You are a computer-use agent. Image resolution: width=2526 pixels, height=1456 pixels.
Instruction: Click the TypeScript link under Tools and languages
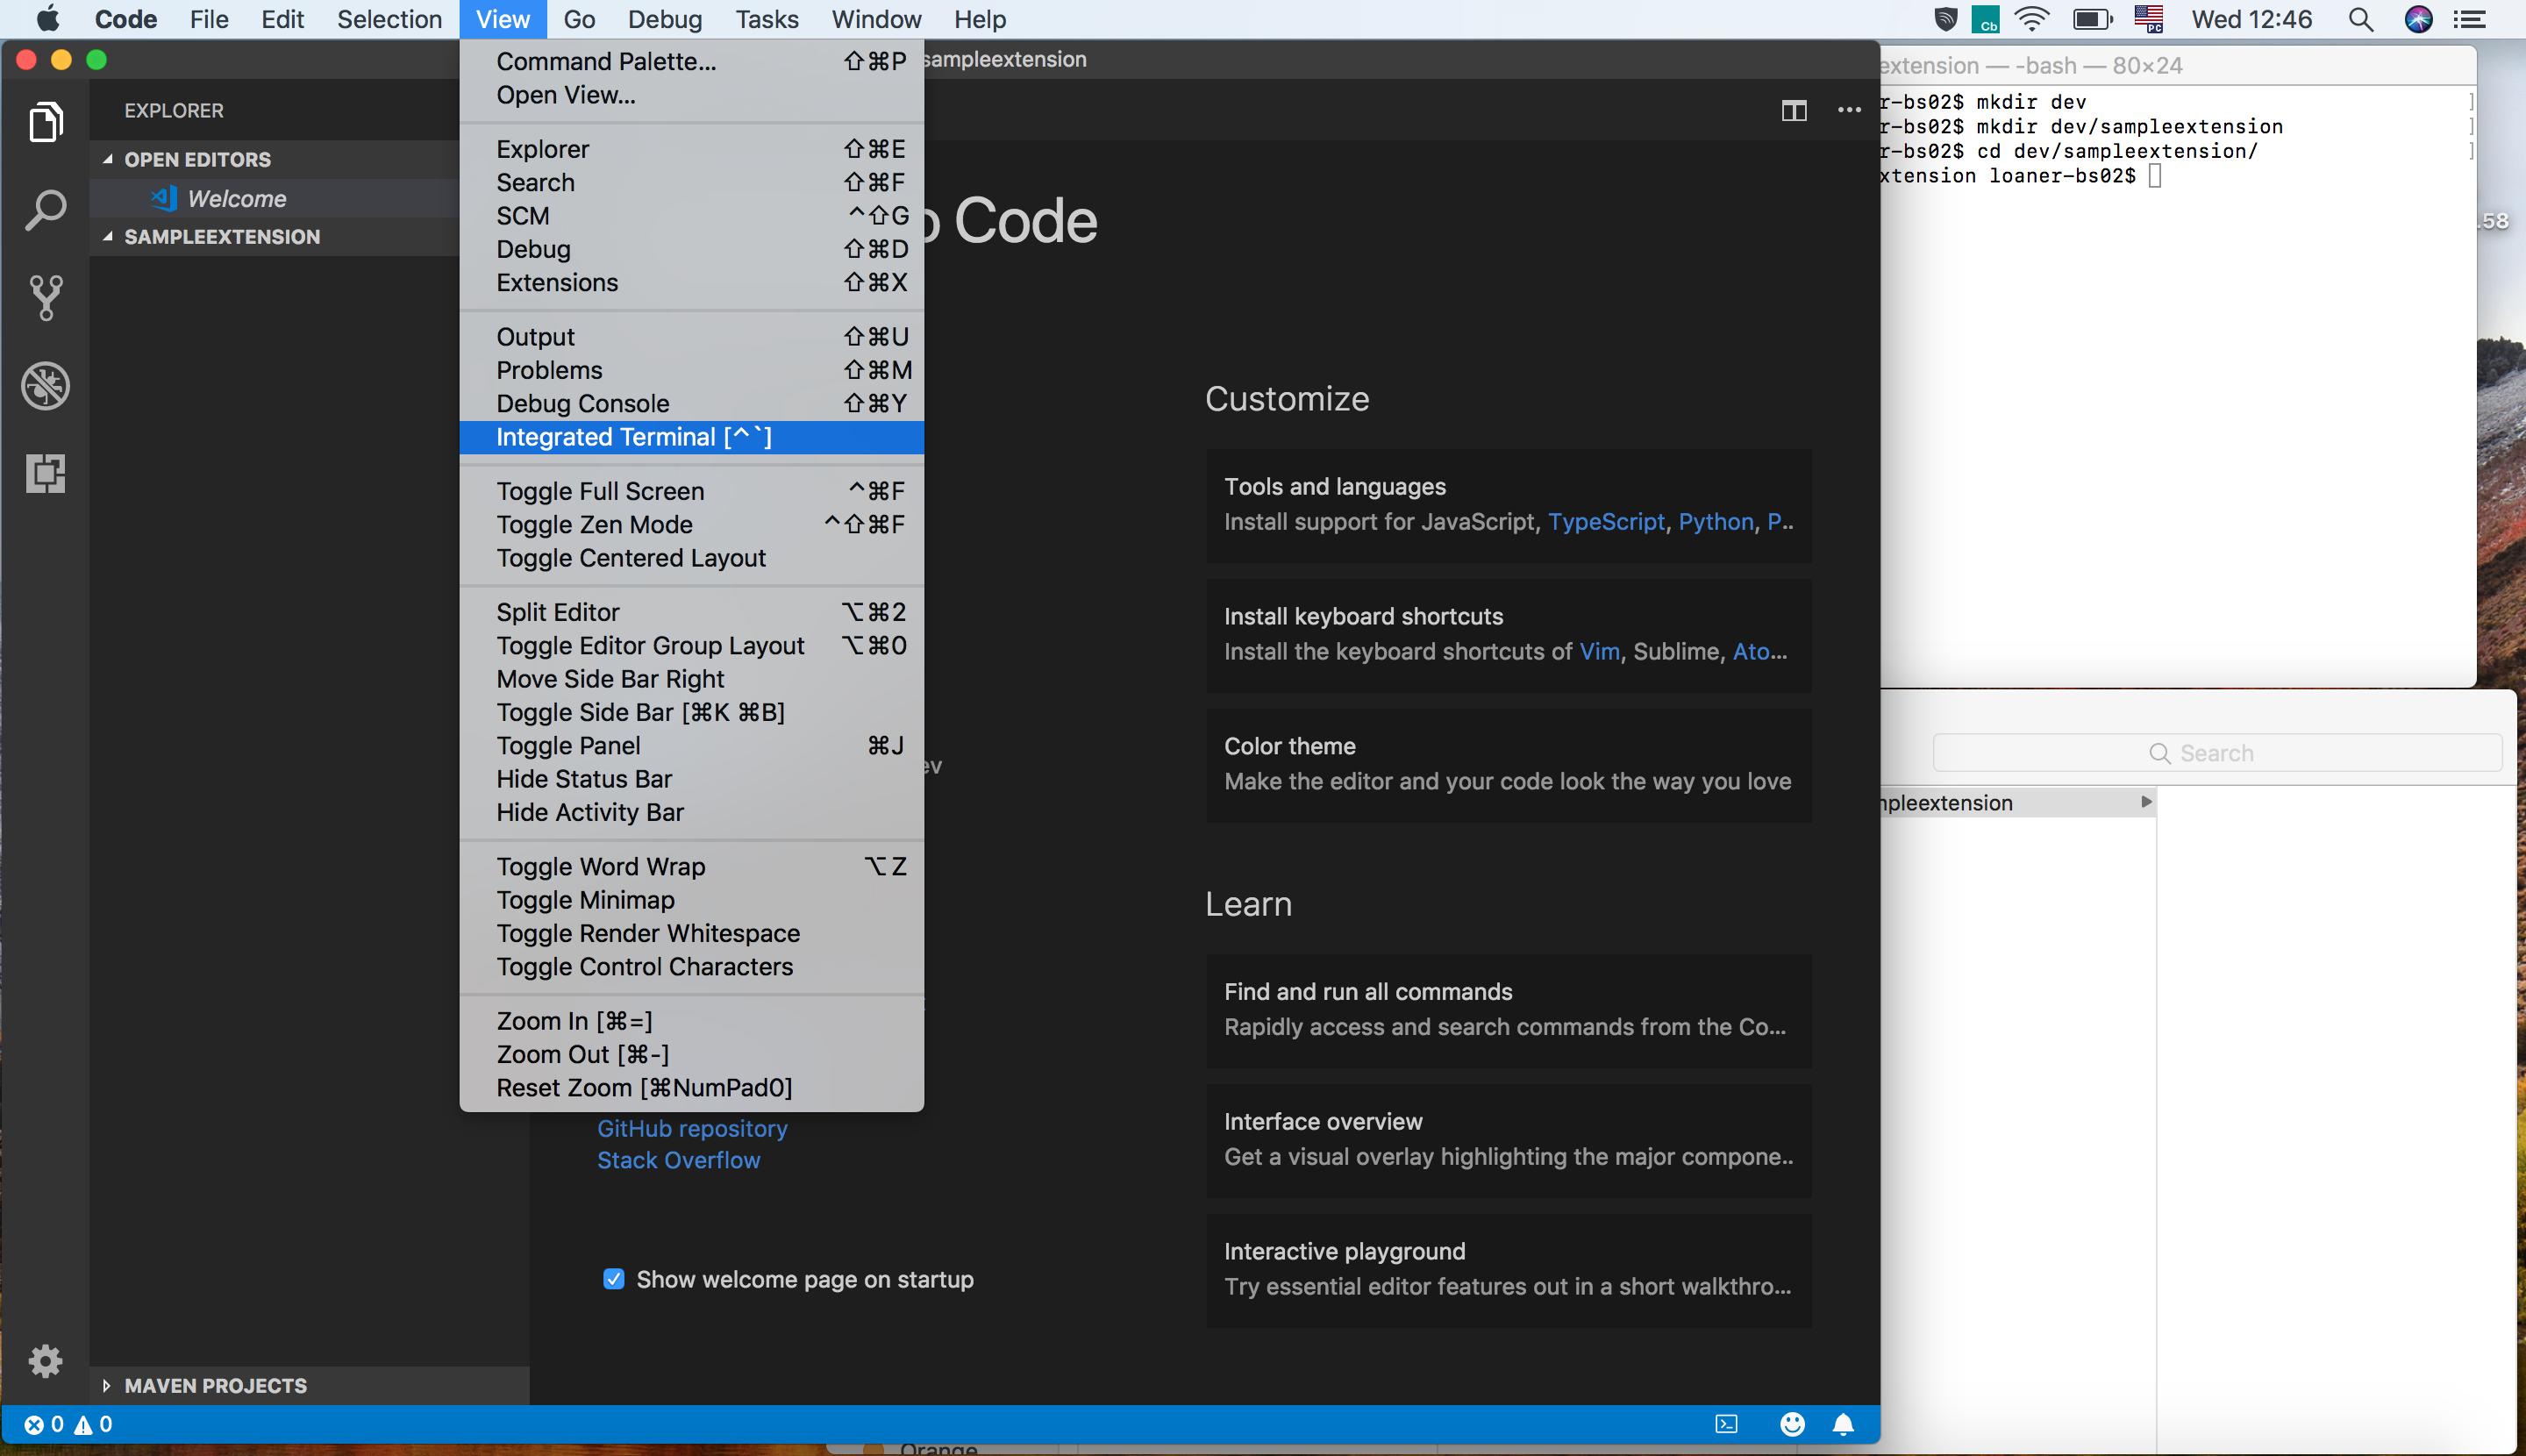[x=1606, y=522]
